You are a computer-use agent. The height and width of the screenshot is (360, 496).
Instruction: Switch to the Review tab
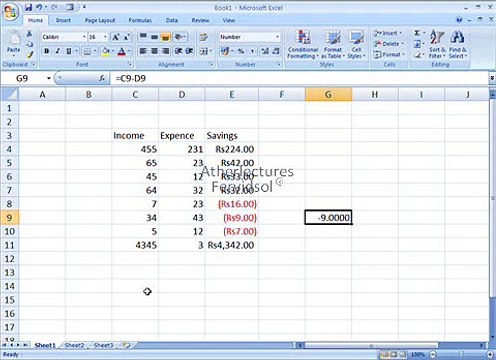200,20
